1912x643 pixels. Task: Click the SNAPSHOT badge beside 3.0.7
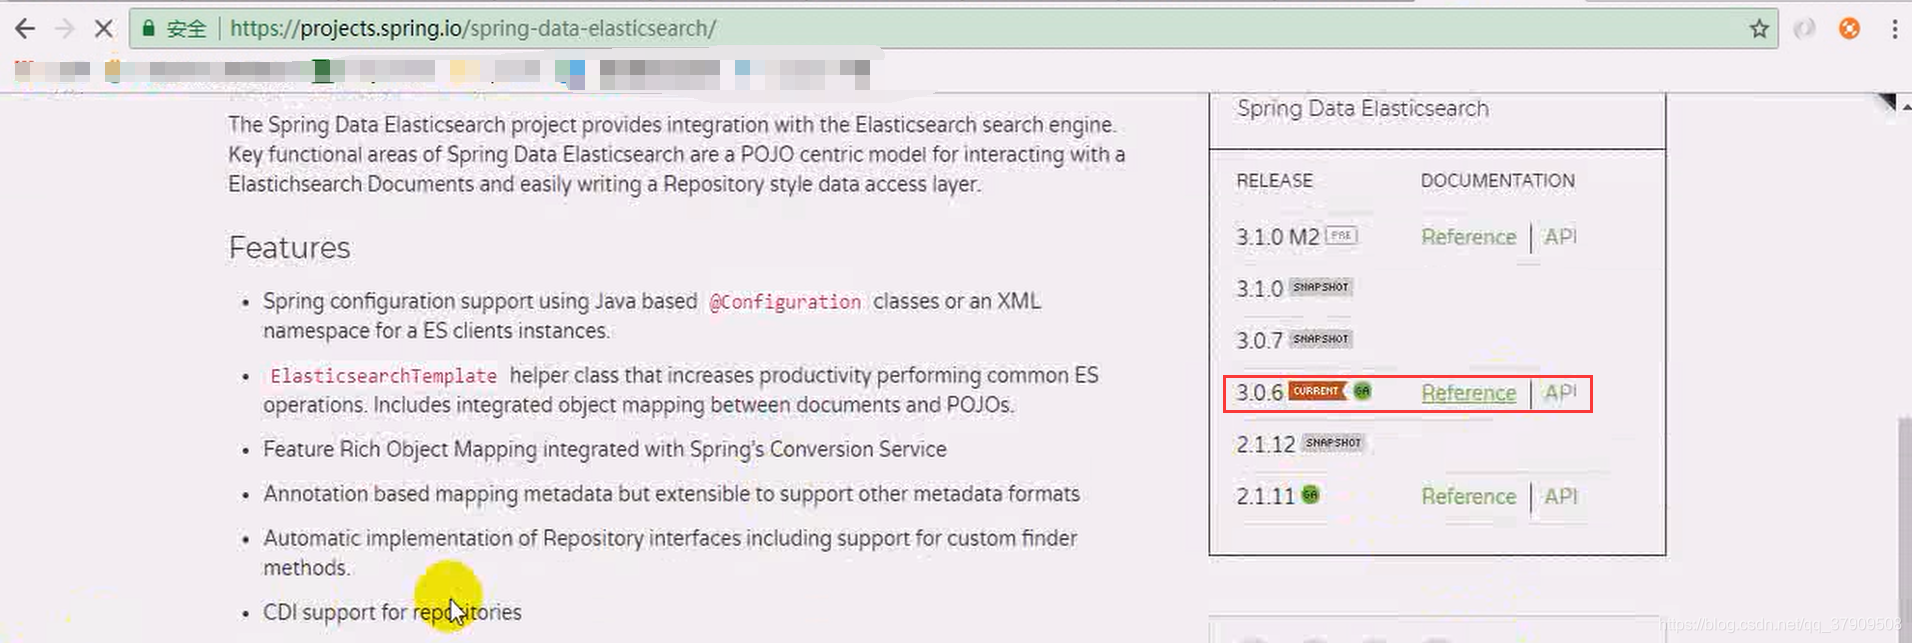click(x=1320, y=339)
